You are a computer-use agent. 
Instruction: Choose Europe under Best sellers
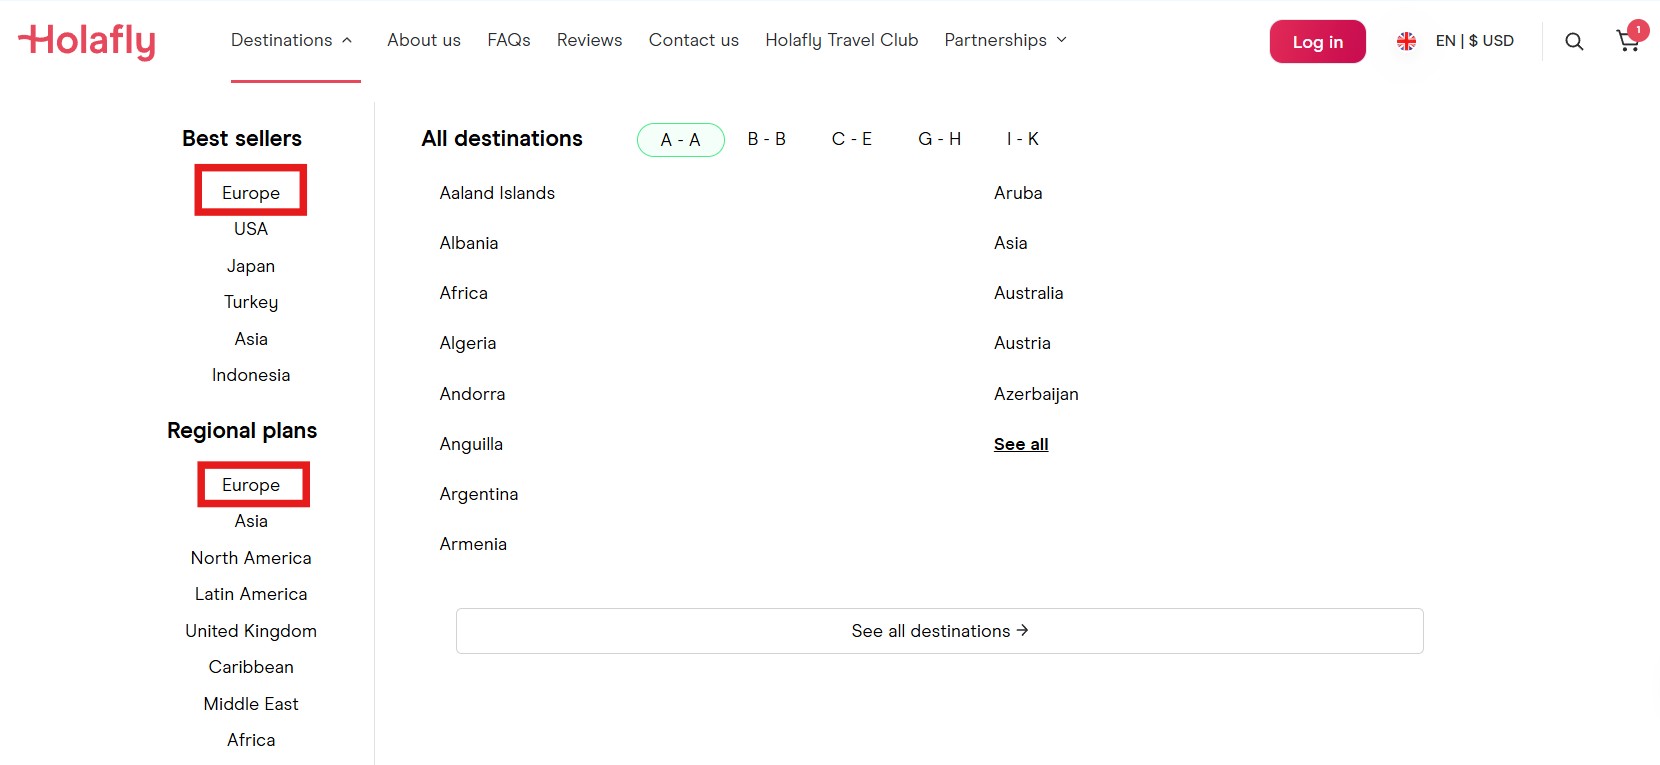pyautogui.click(x=251, y=192)
